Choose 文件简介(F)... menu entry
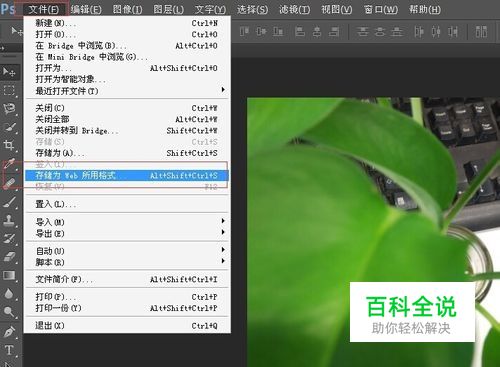Screen dimensions: 500x367 coord(128,279)
